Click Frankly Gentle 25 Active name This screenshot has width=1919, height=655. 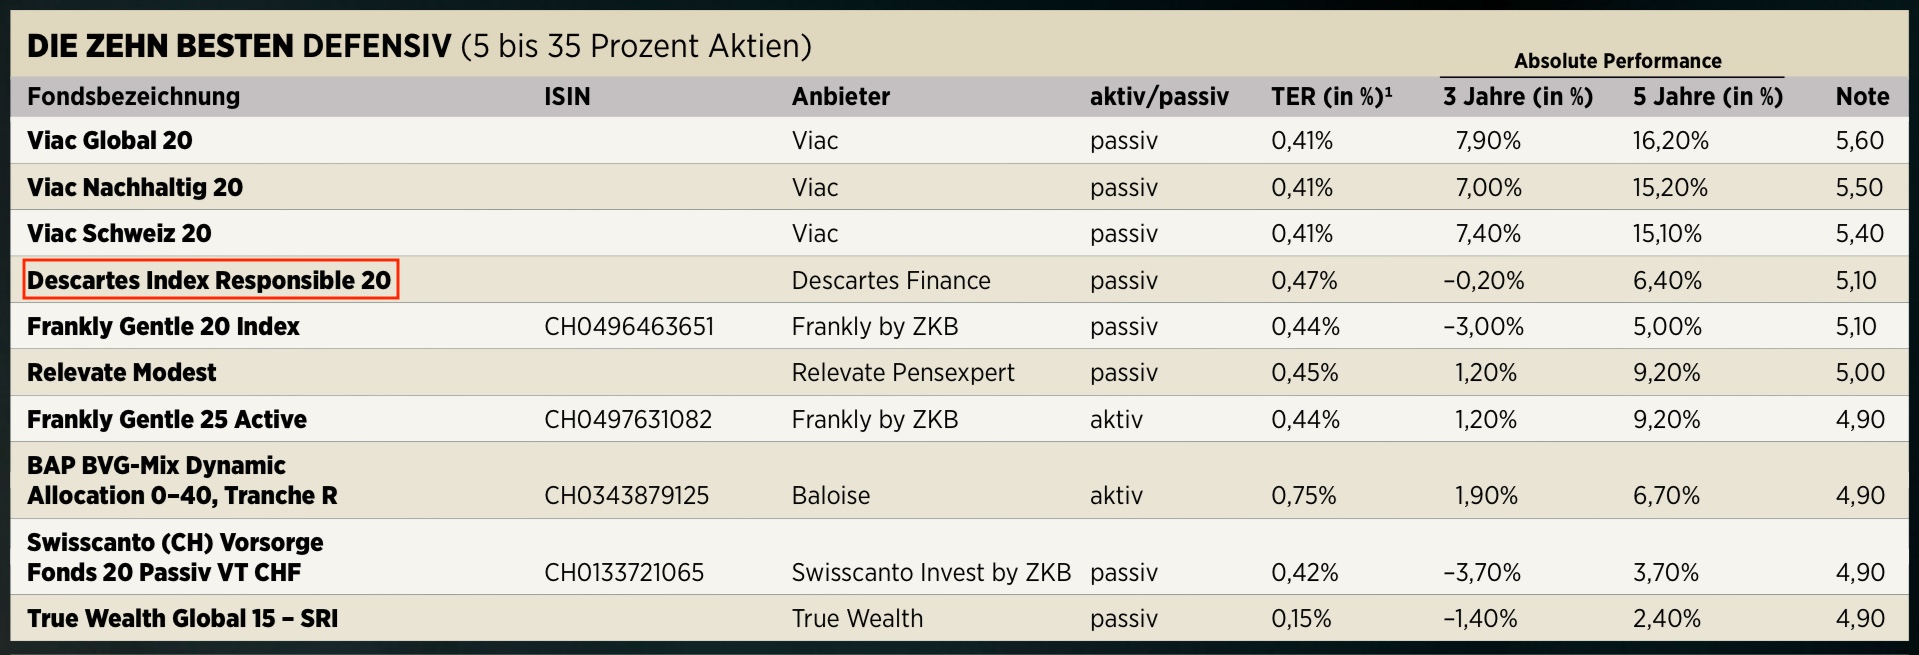tap(167, 420)
